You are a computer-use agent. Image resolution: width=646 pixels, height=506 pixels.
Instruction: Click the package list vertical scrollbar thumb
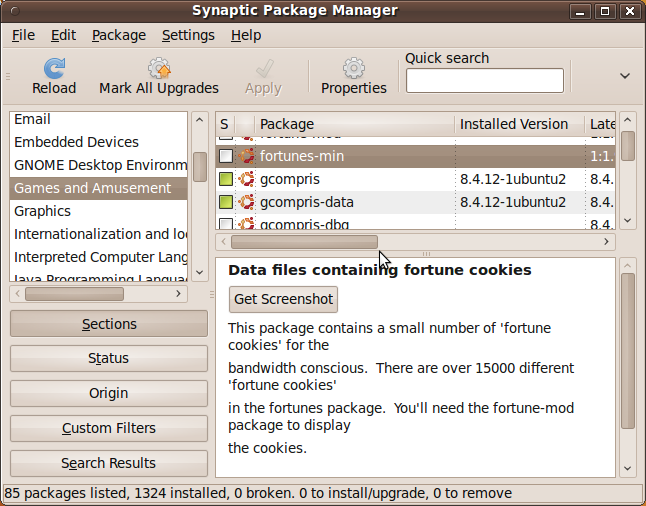628,146
